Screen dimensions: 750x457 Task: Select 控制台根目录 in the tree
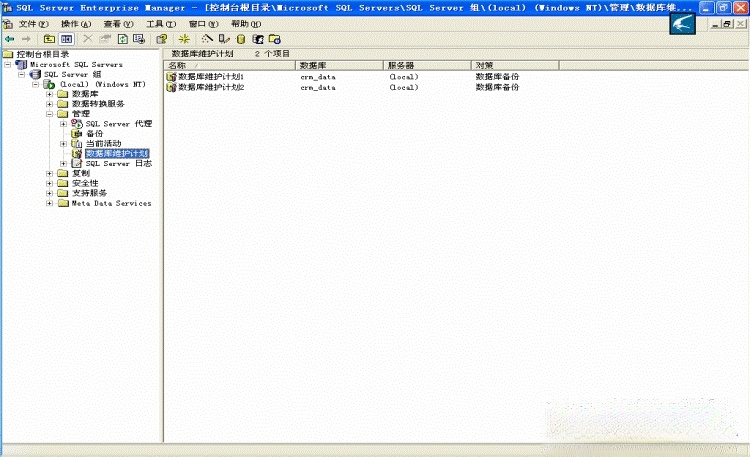coord(43,54)
